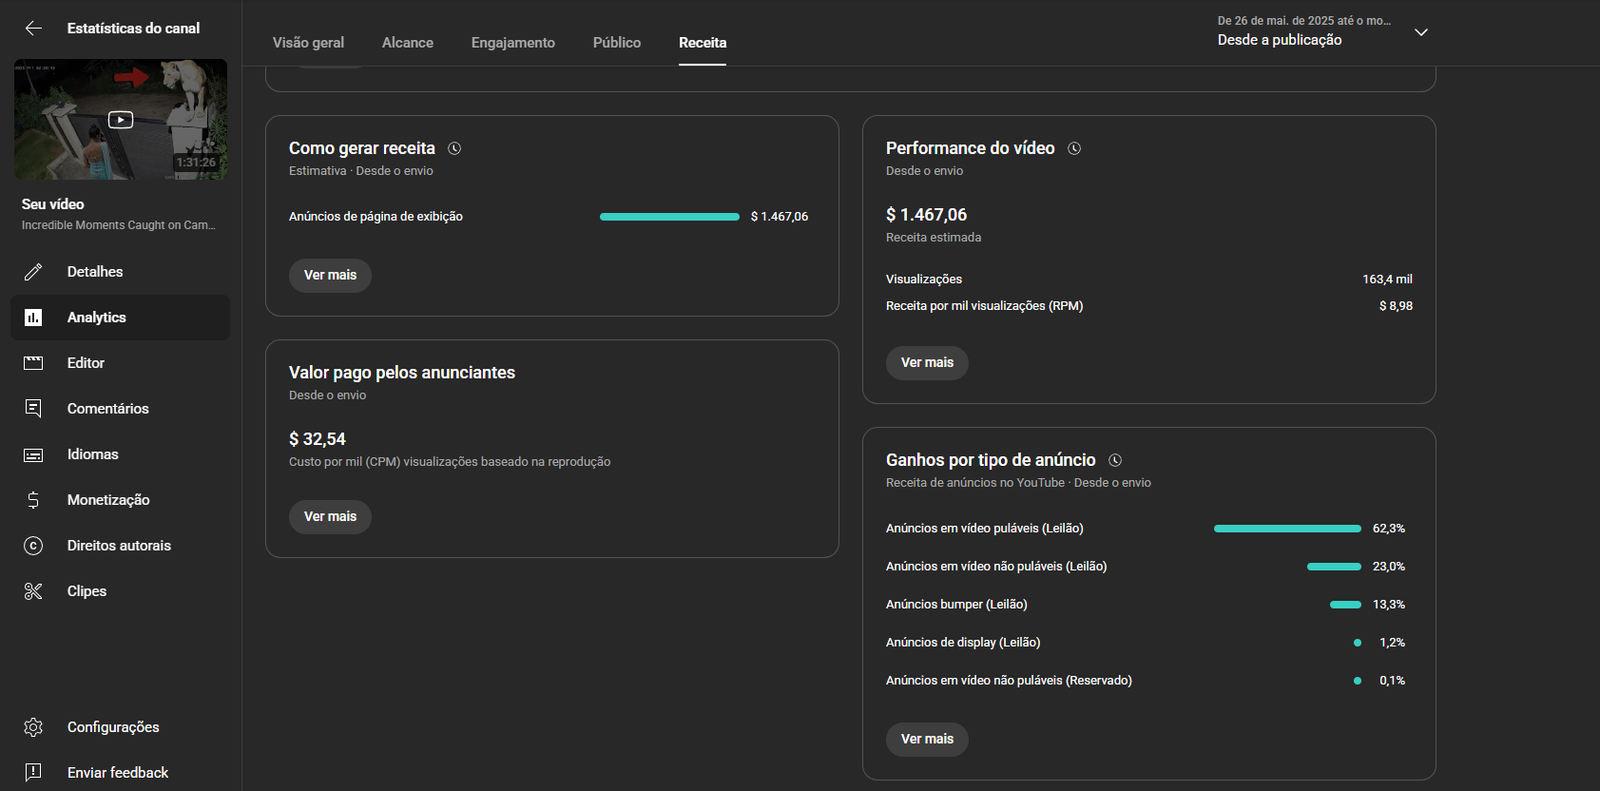1600x791 pixels.
Task: Switch to the Engajamento tab
Action: (513, 43)
